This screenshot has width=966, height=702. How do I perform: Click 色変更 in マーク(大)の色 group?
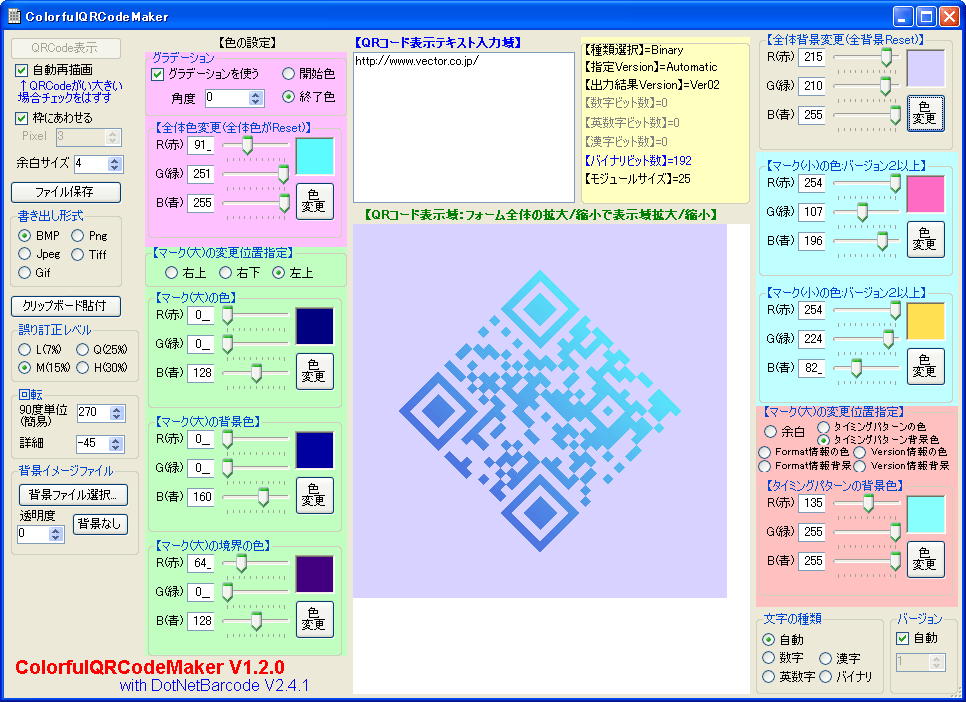coord(315,371)
